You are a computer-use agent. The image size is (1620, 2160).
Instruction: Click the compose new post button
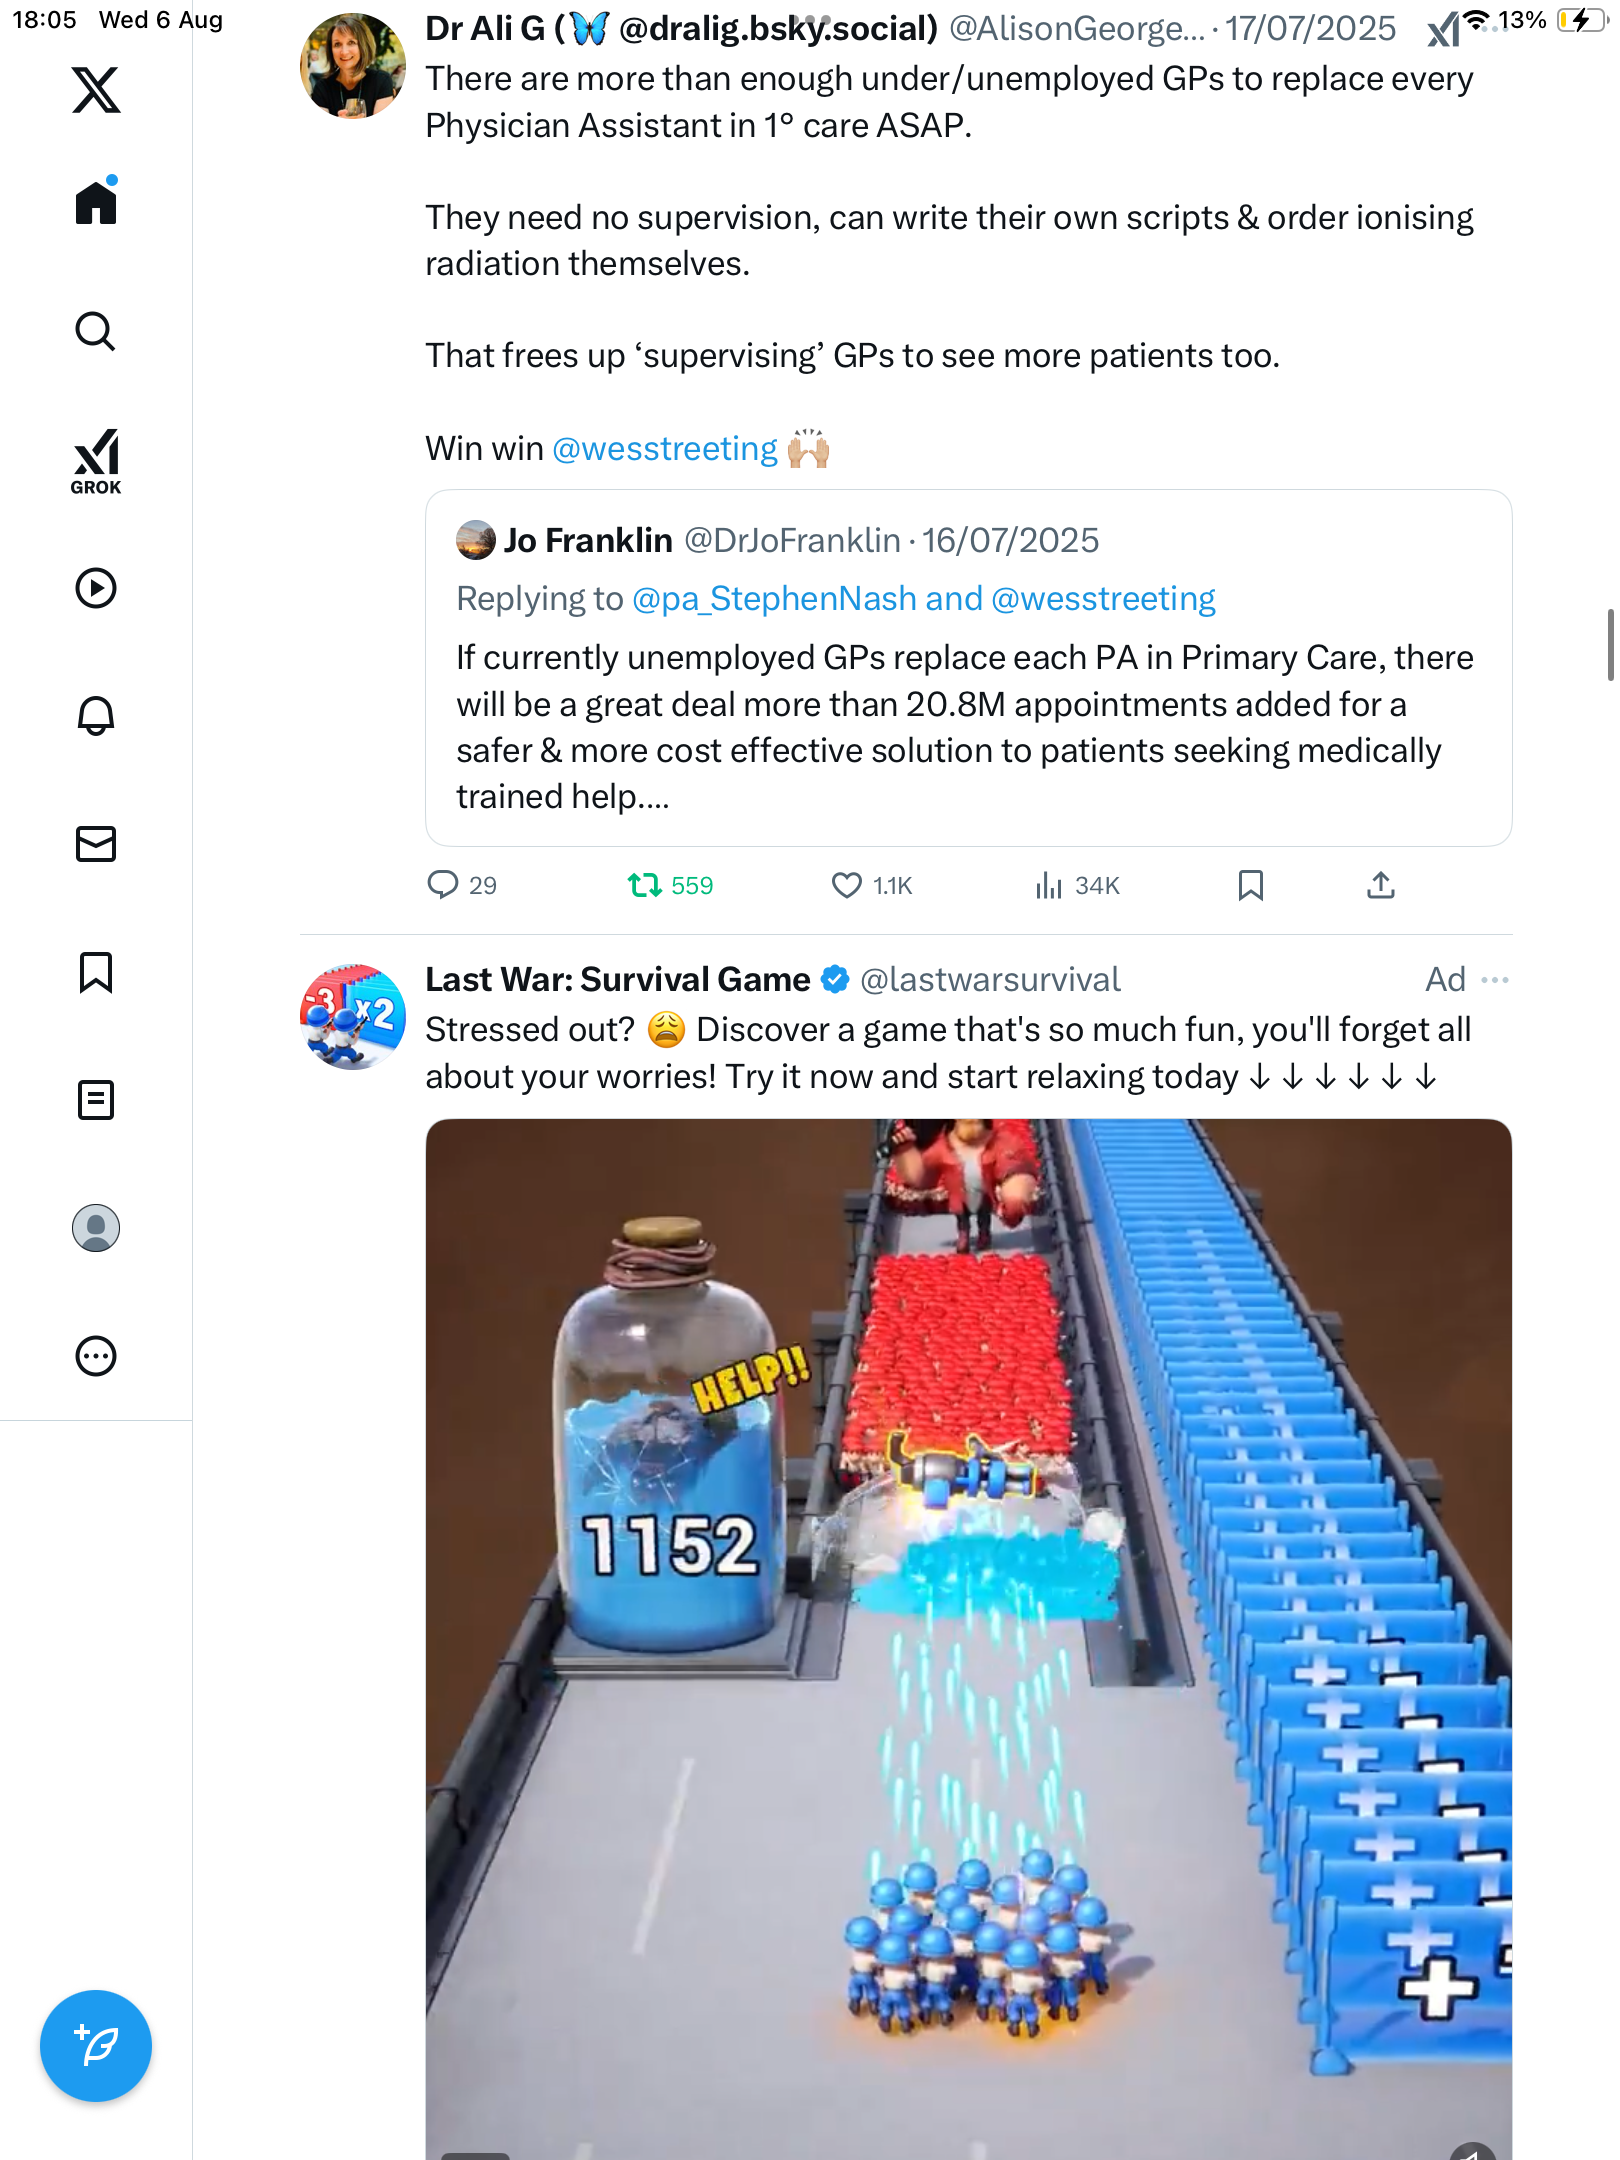[96, 2046]
